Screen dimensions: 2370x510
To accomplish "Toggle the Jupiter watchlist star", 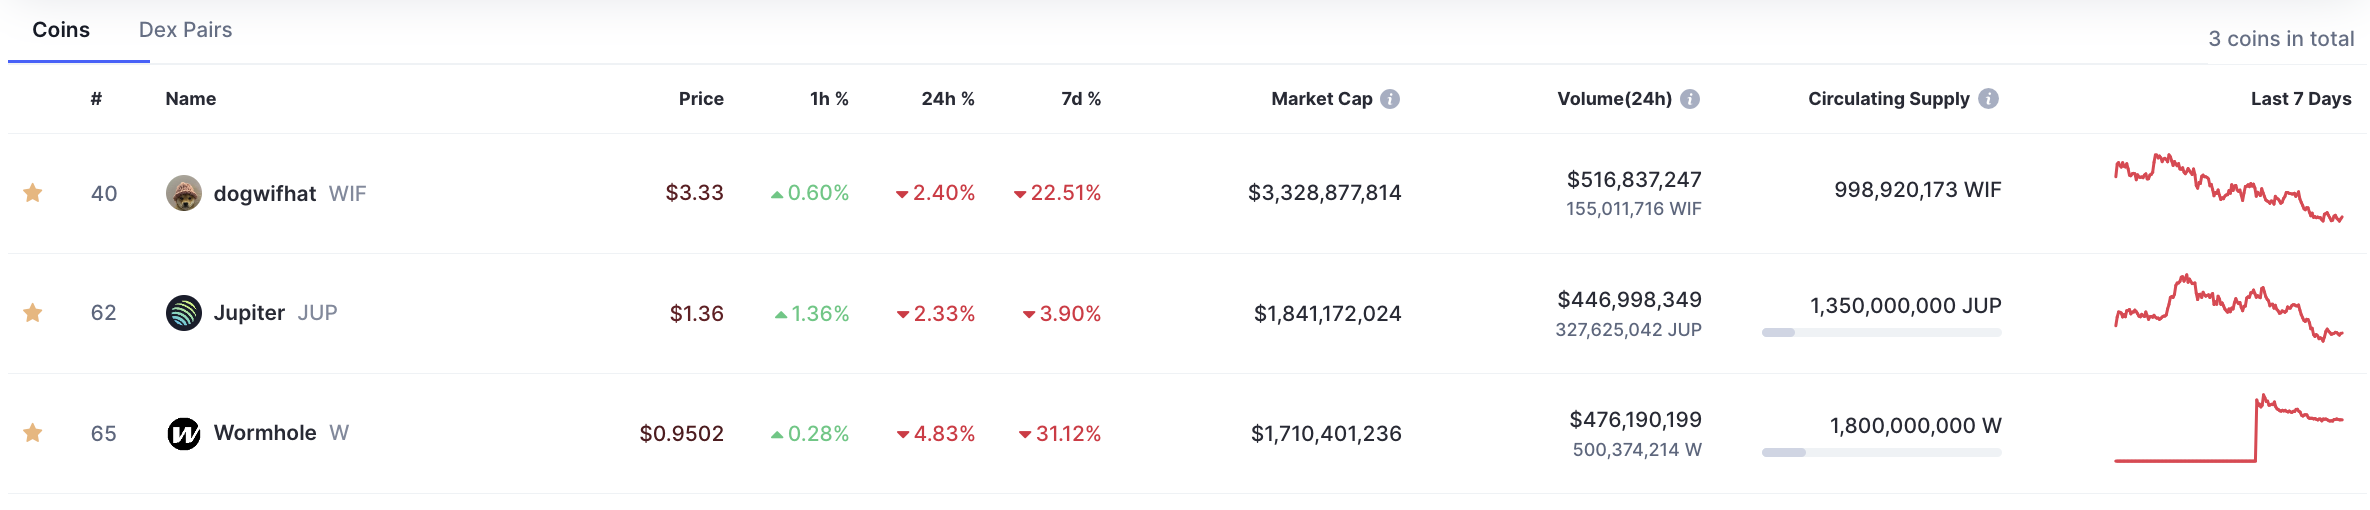I will coord(33,313).
